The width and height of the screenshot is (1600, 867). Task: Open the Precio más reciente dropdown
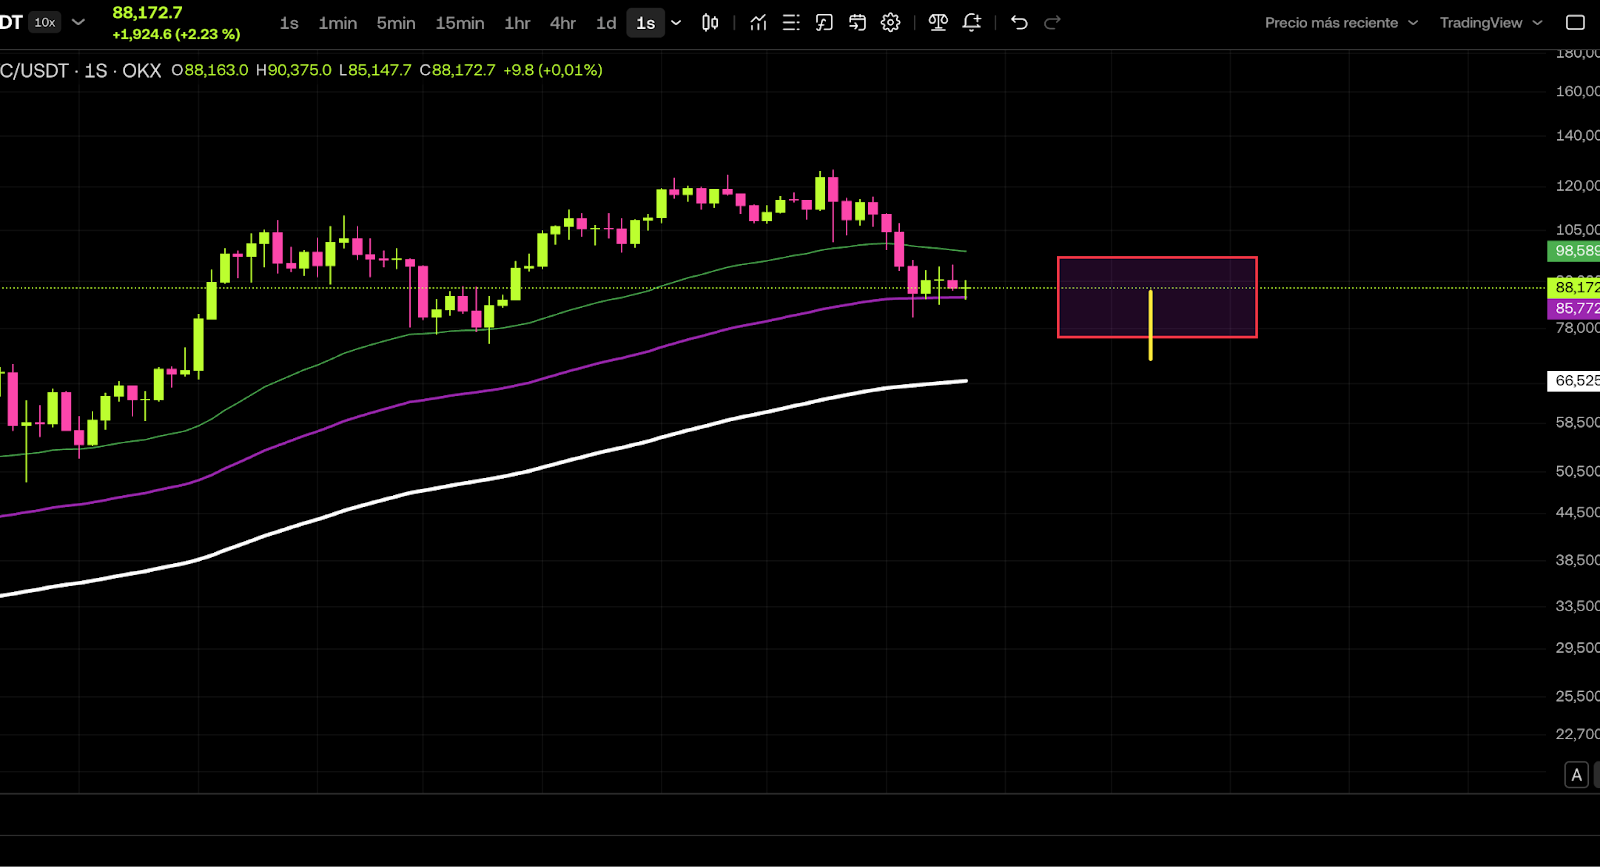tap(1341, 22)
